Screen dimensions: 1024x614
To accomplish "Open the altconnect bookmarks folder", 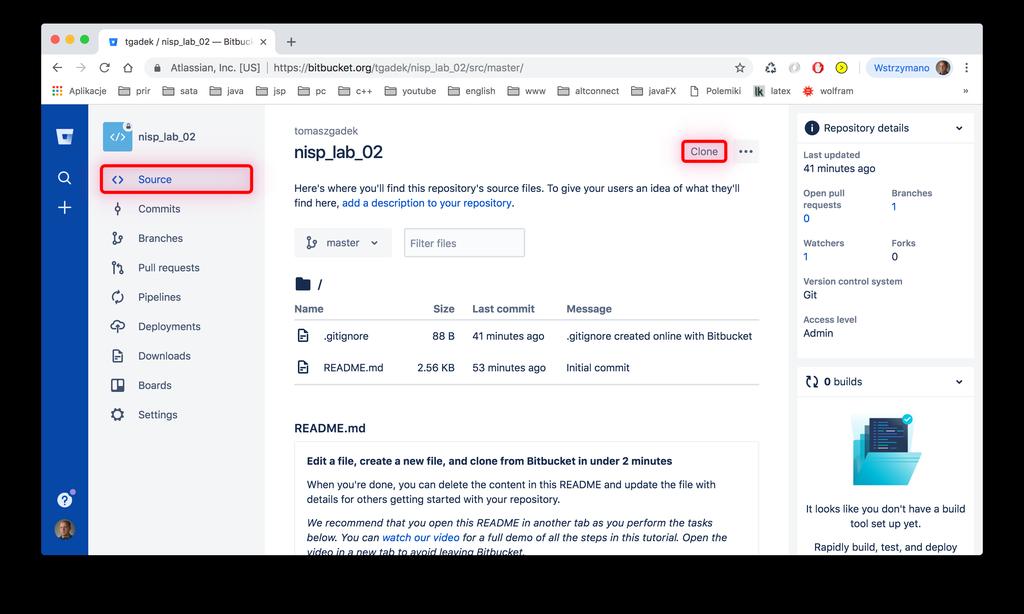I will 588,91.
